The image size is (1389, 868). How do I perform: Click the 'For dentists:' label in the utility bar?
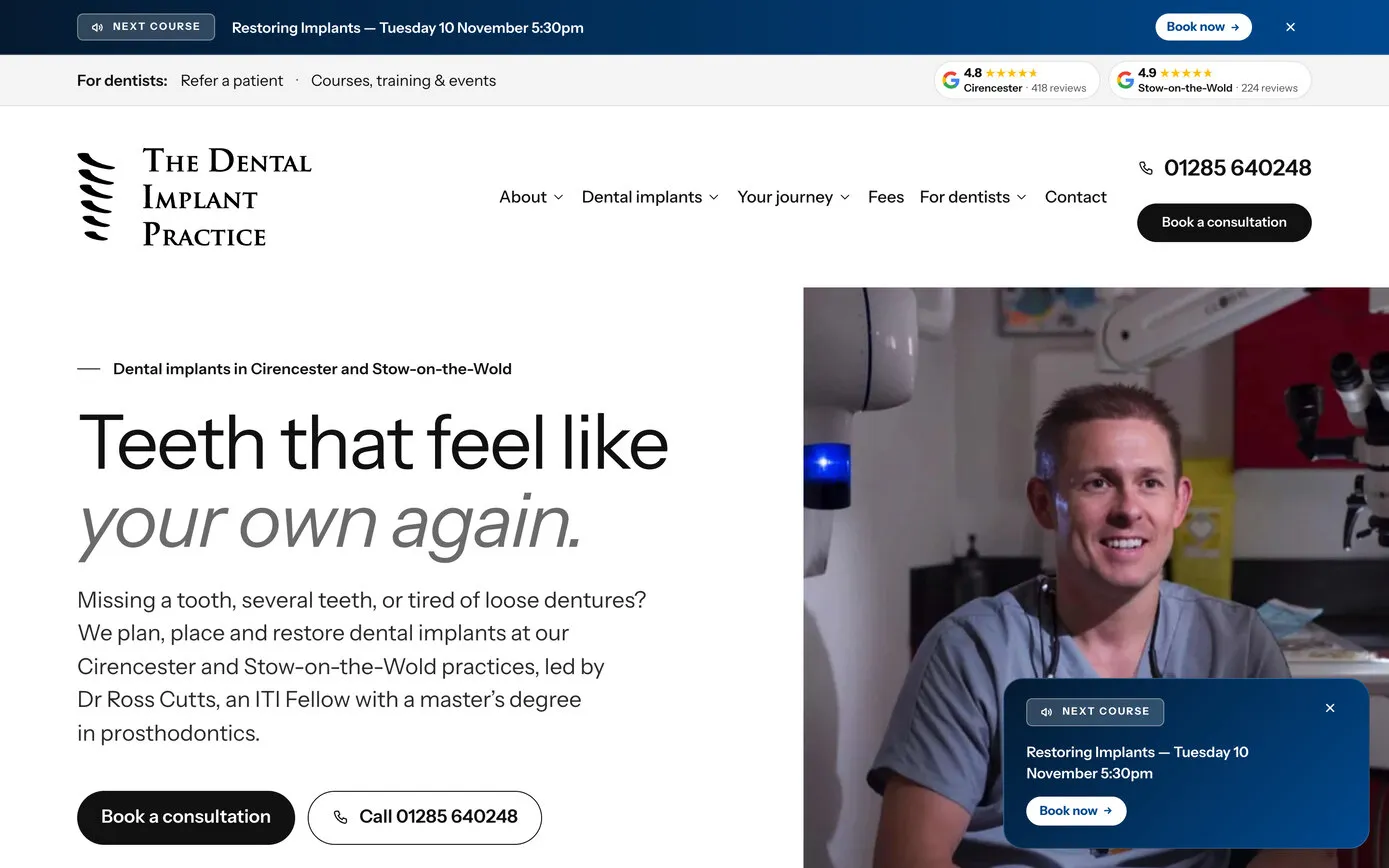(122, 81)
